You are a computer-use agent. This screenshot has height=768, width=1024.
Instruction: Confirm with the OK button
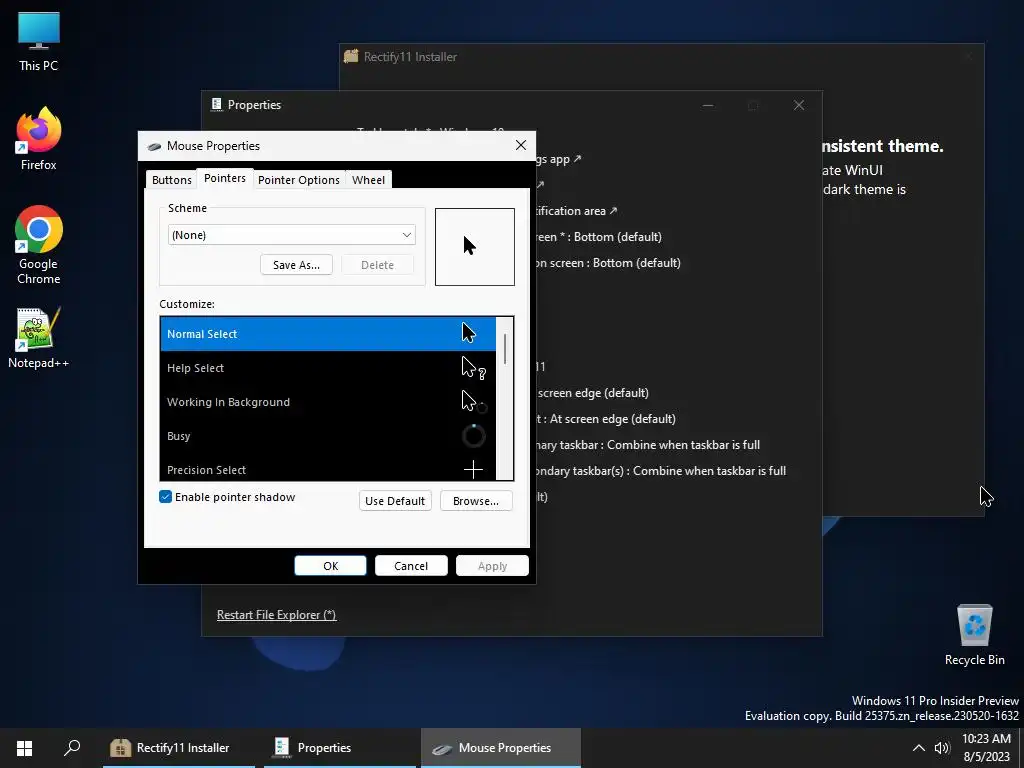coord(330,566)
